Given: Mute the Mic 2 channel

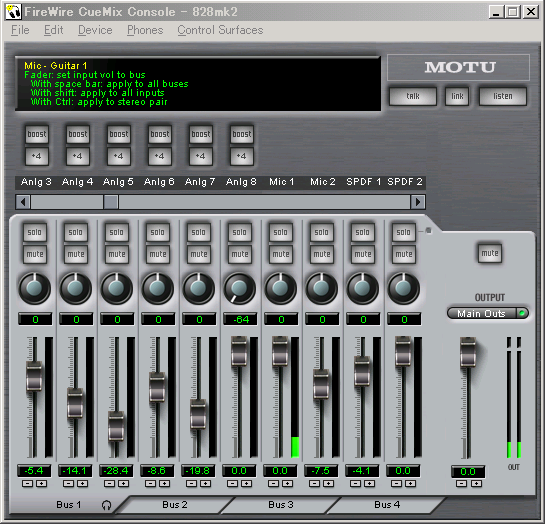Looking at the screenshot, I should pos(322,254).
